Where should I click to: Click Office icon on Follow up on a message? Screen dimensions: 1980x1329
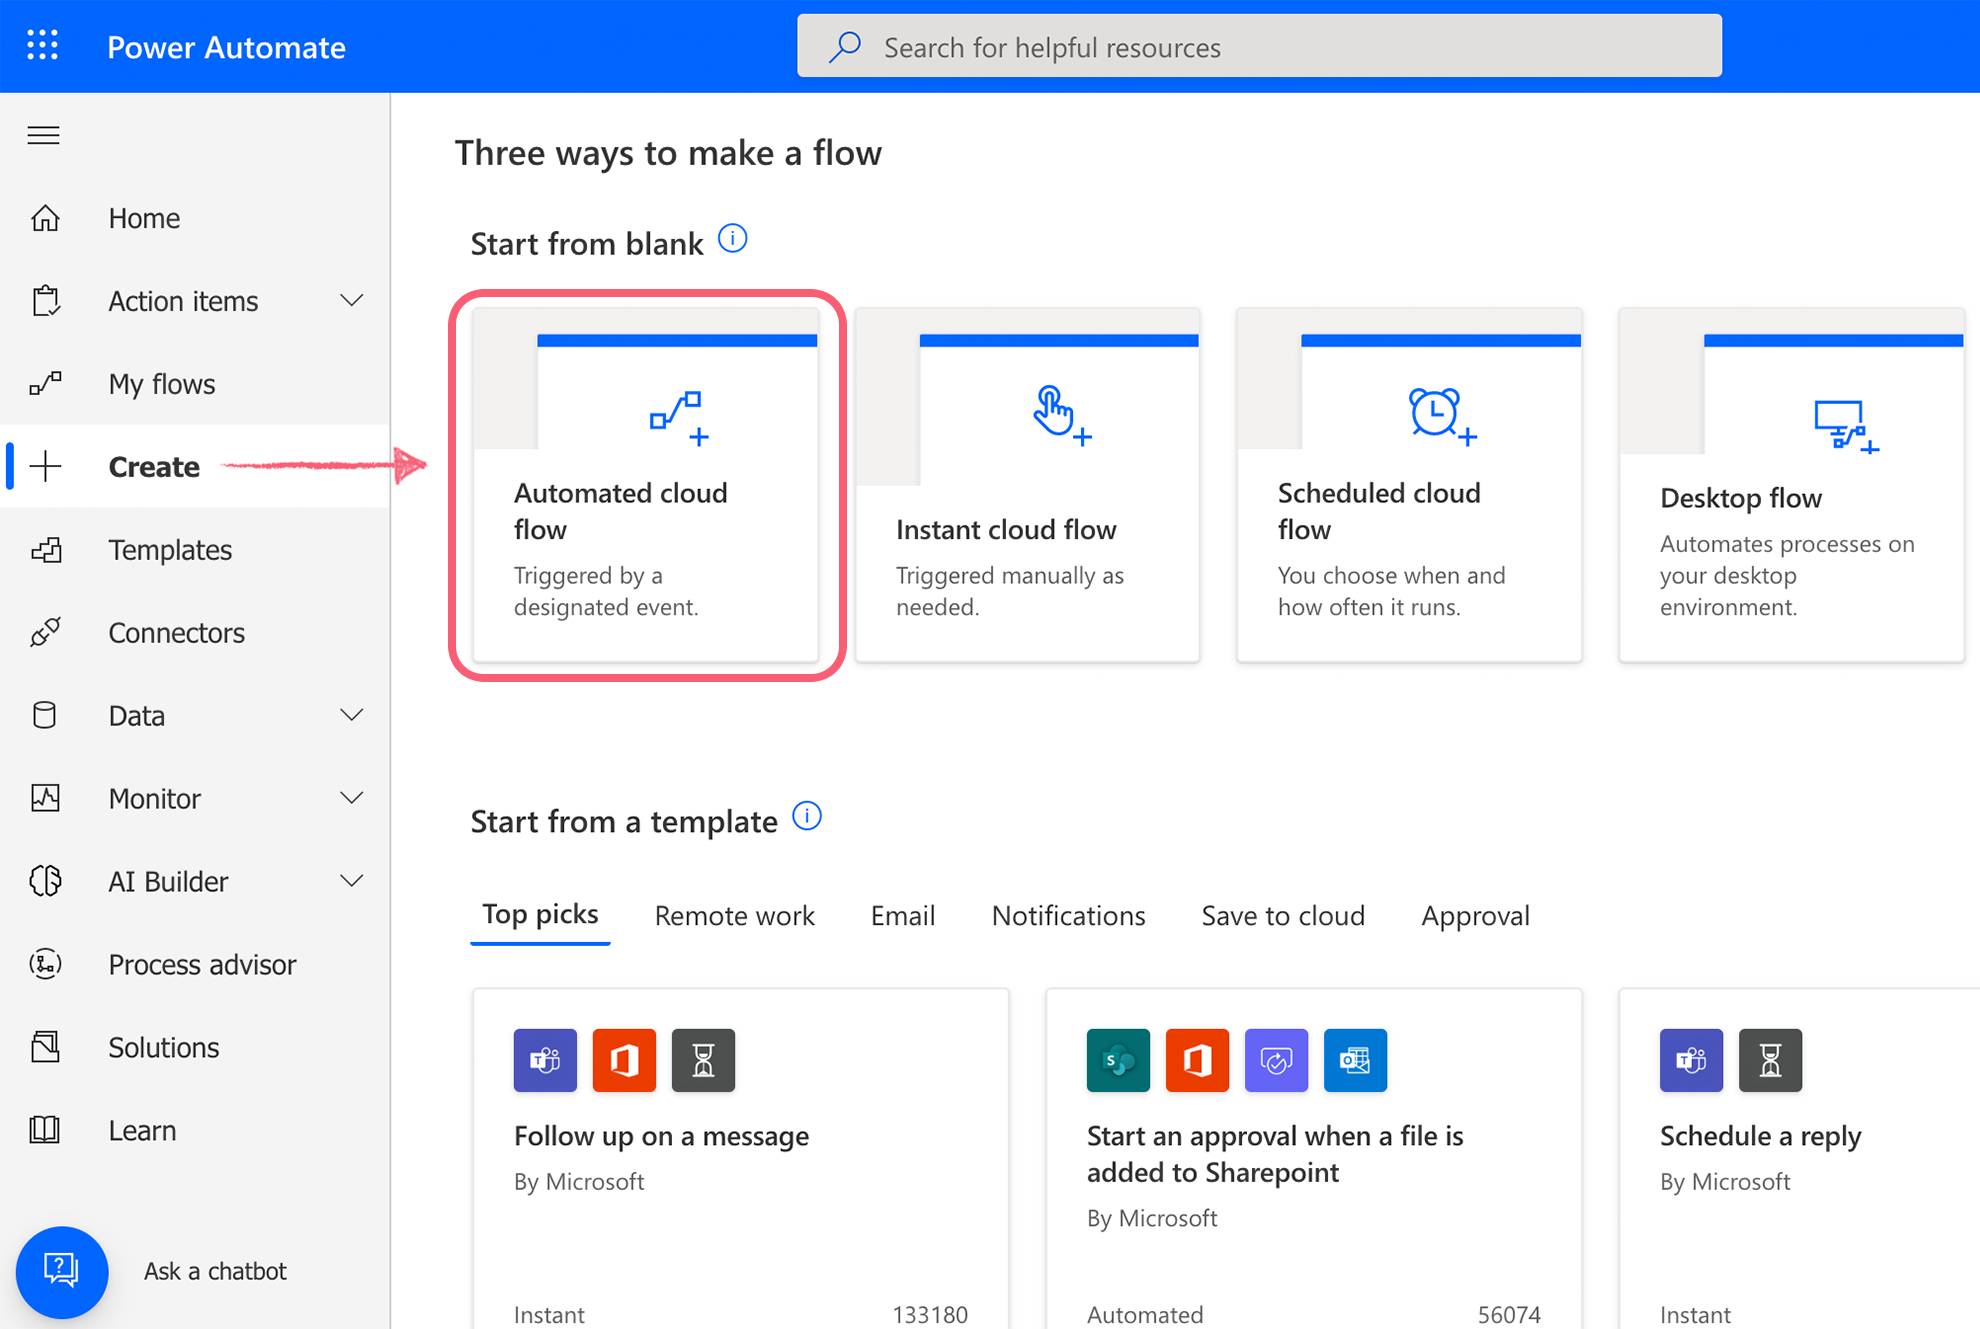pos(624,1060)
